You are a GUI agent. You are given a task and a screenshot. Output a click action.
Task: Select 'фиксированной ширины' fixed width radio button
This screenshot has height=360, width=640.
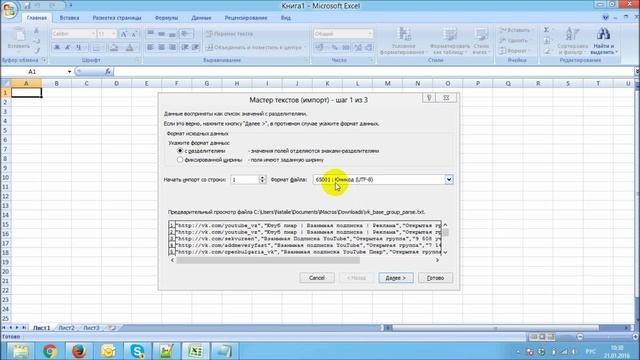point(180,160)
